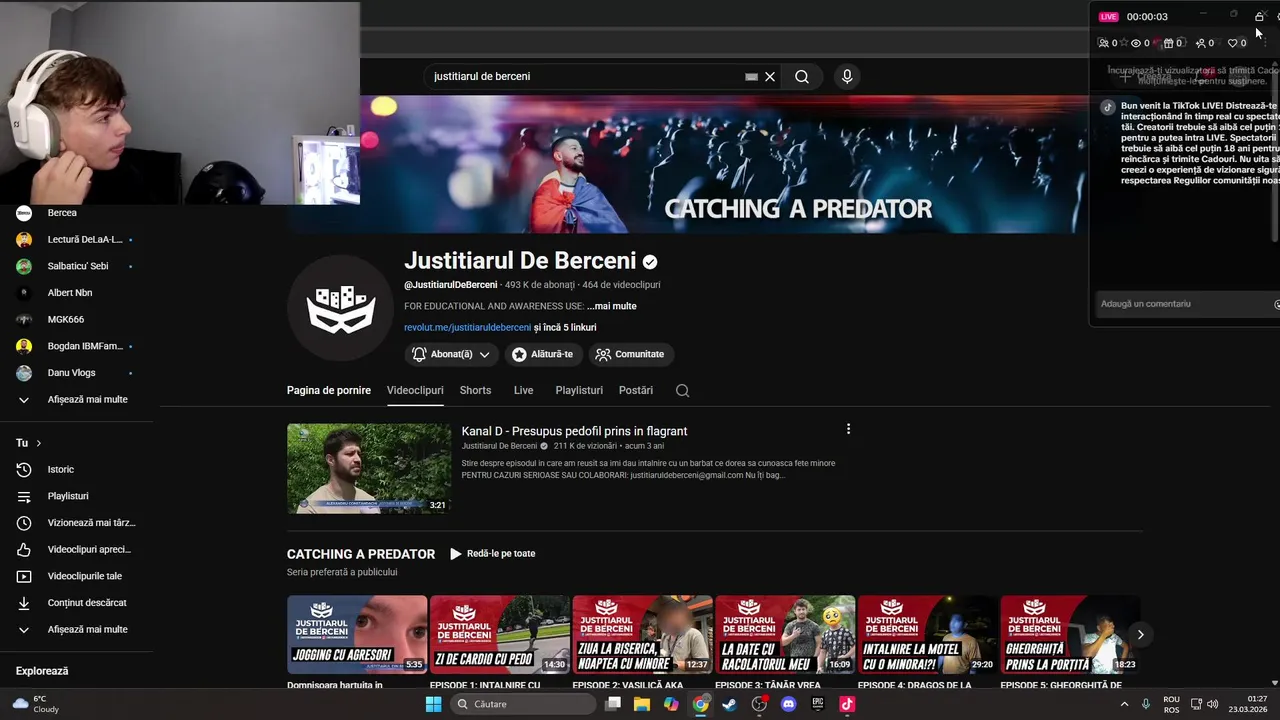The image size is (1280, 720).
Task: Click the new followers icon in TikTok panel
Action: (x=1200, y=43)
